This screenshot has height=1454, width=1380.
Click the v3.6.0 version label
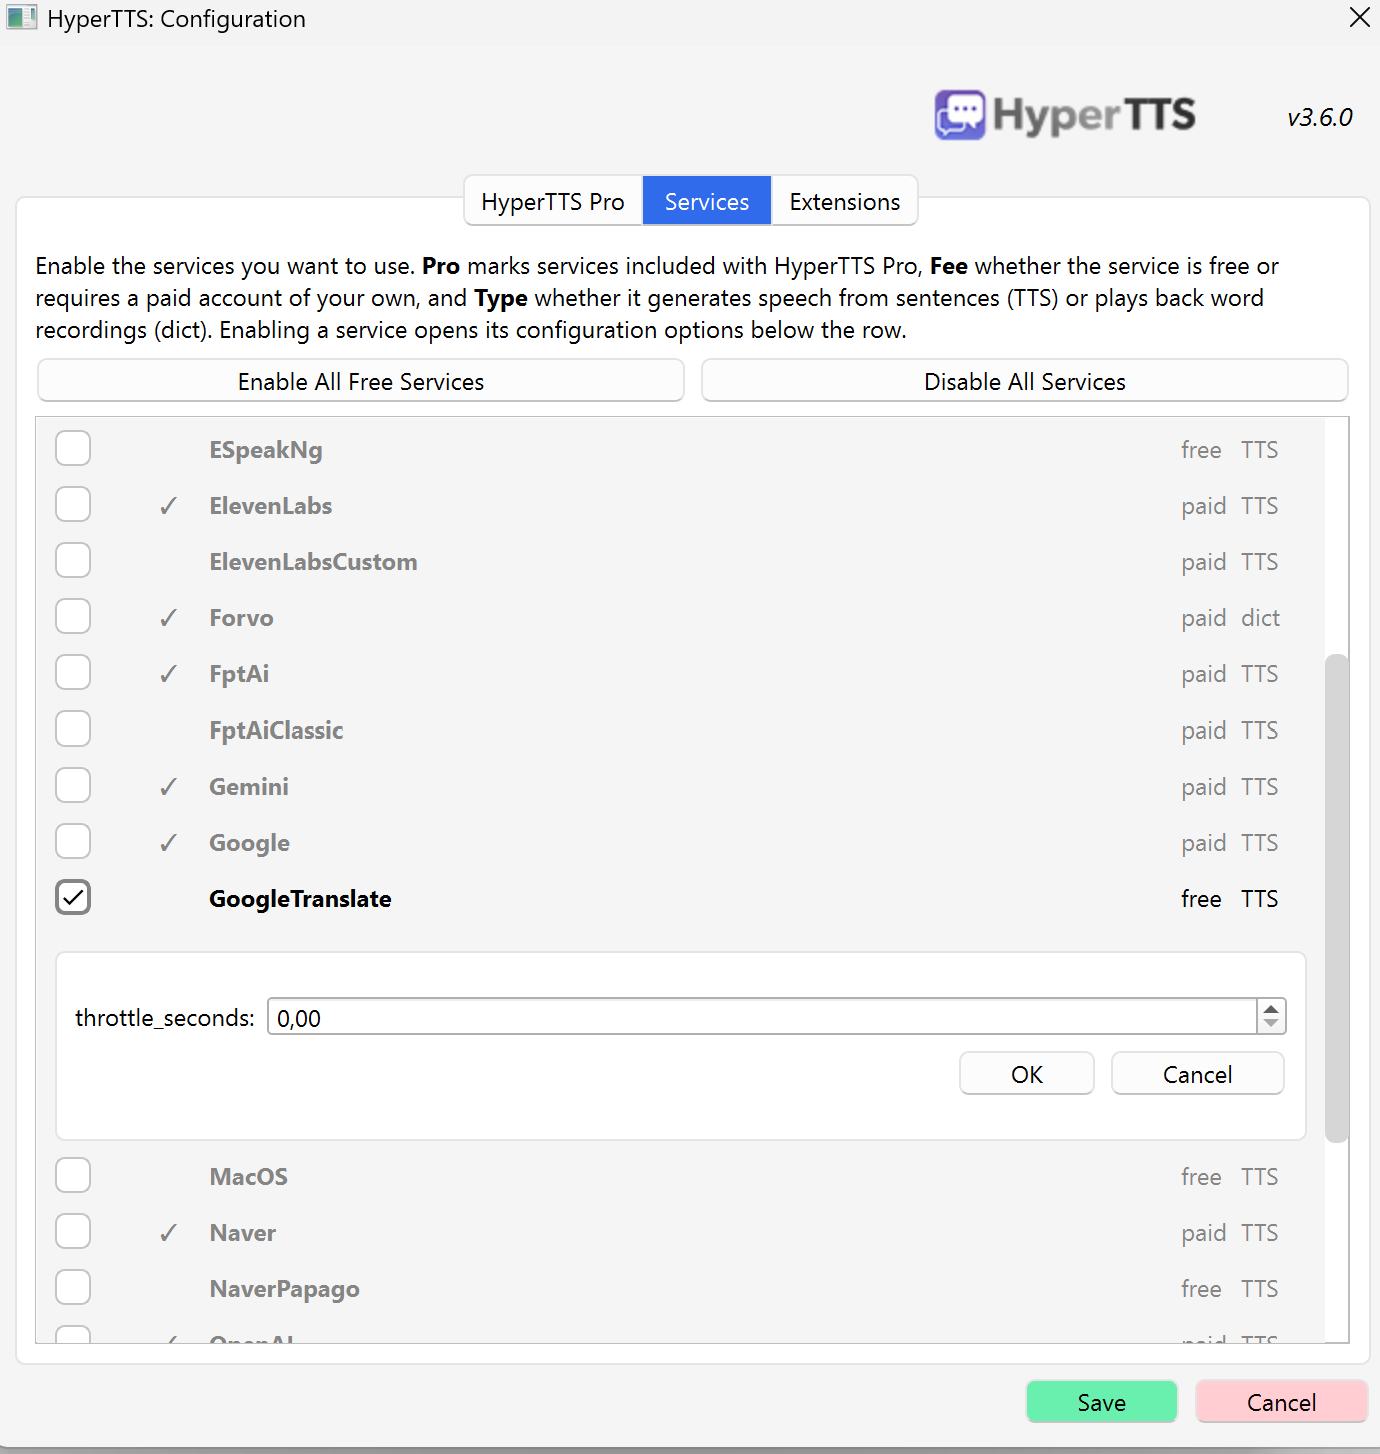point(1320,117)
